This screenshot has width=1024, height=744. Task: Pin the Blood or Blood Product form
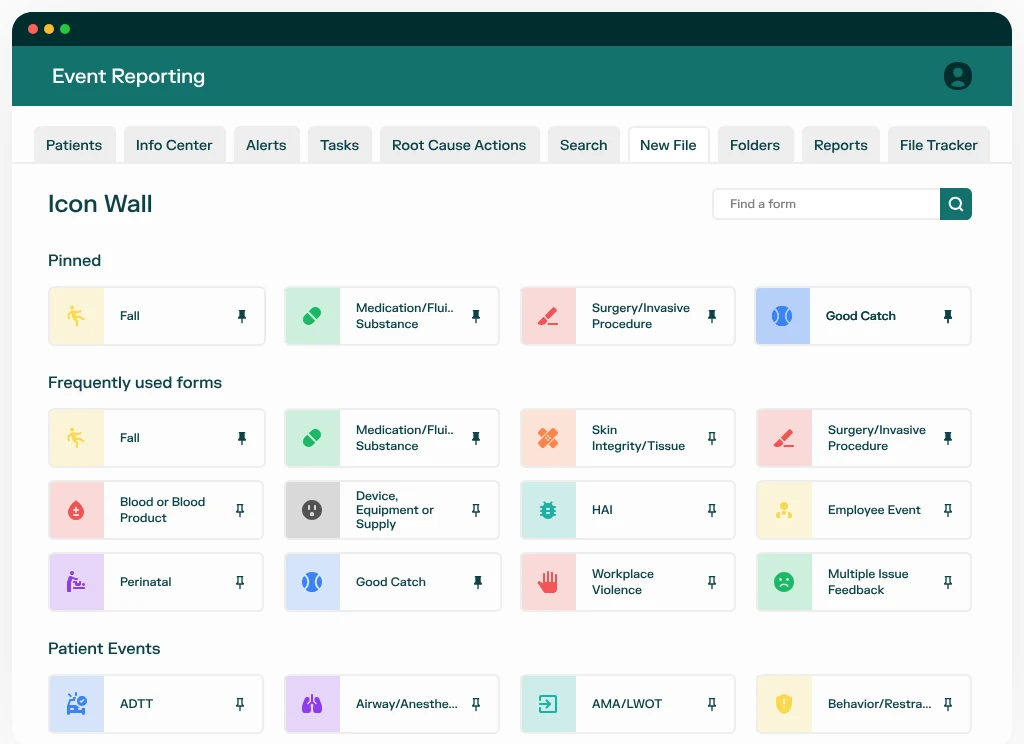point(240,510)
